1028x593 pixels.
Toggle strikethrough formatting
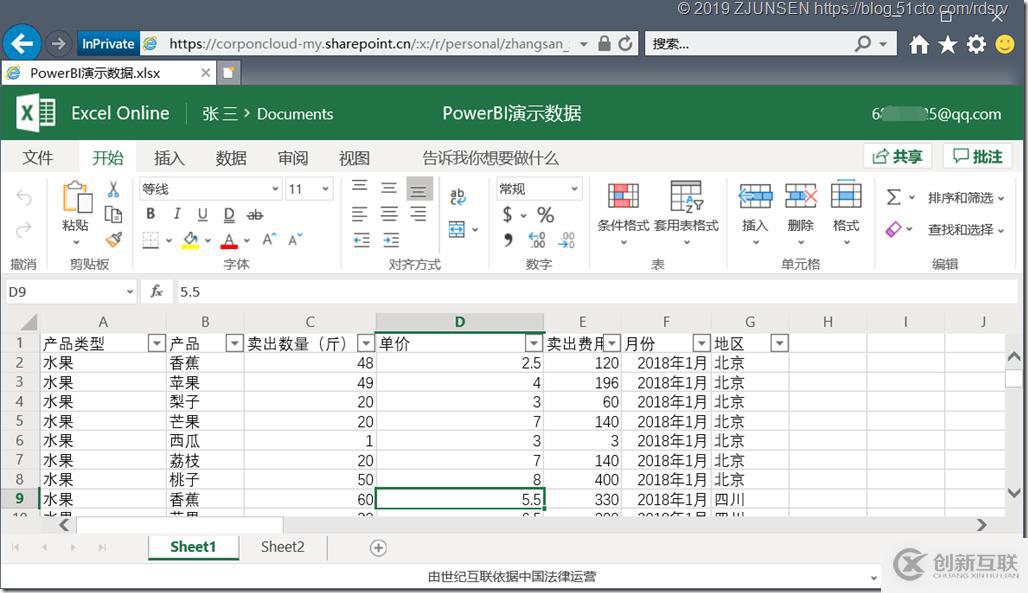pos(255,214)
